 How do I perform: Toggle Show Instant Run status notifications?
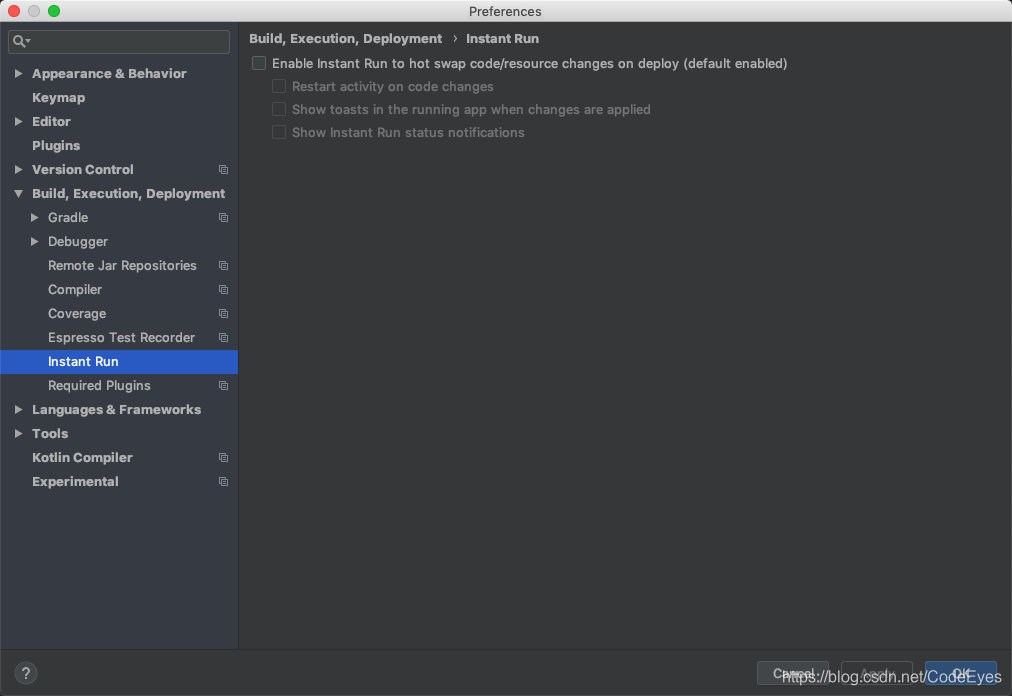tap(279, 132)
